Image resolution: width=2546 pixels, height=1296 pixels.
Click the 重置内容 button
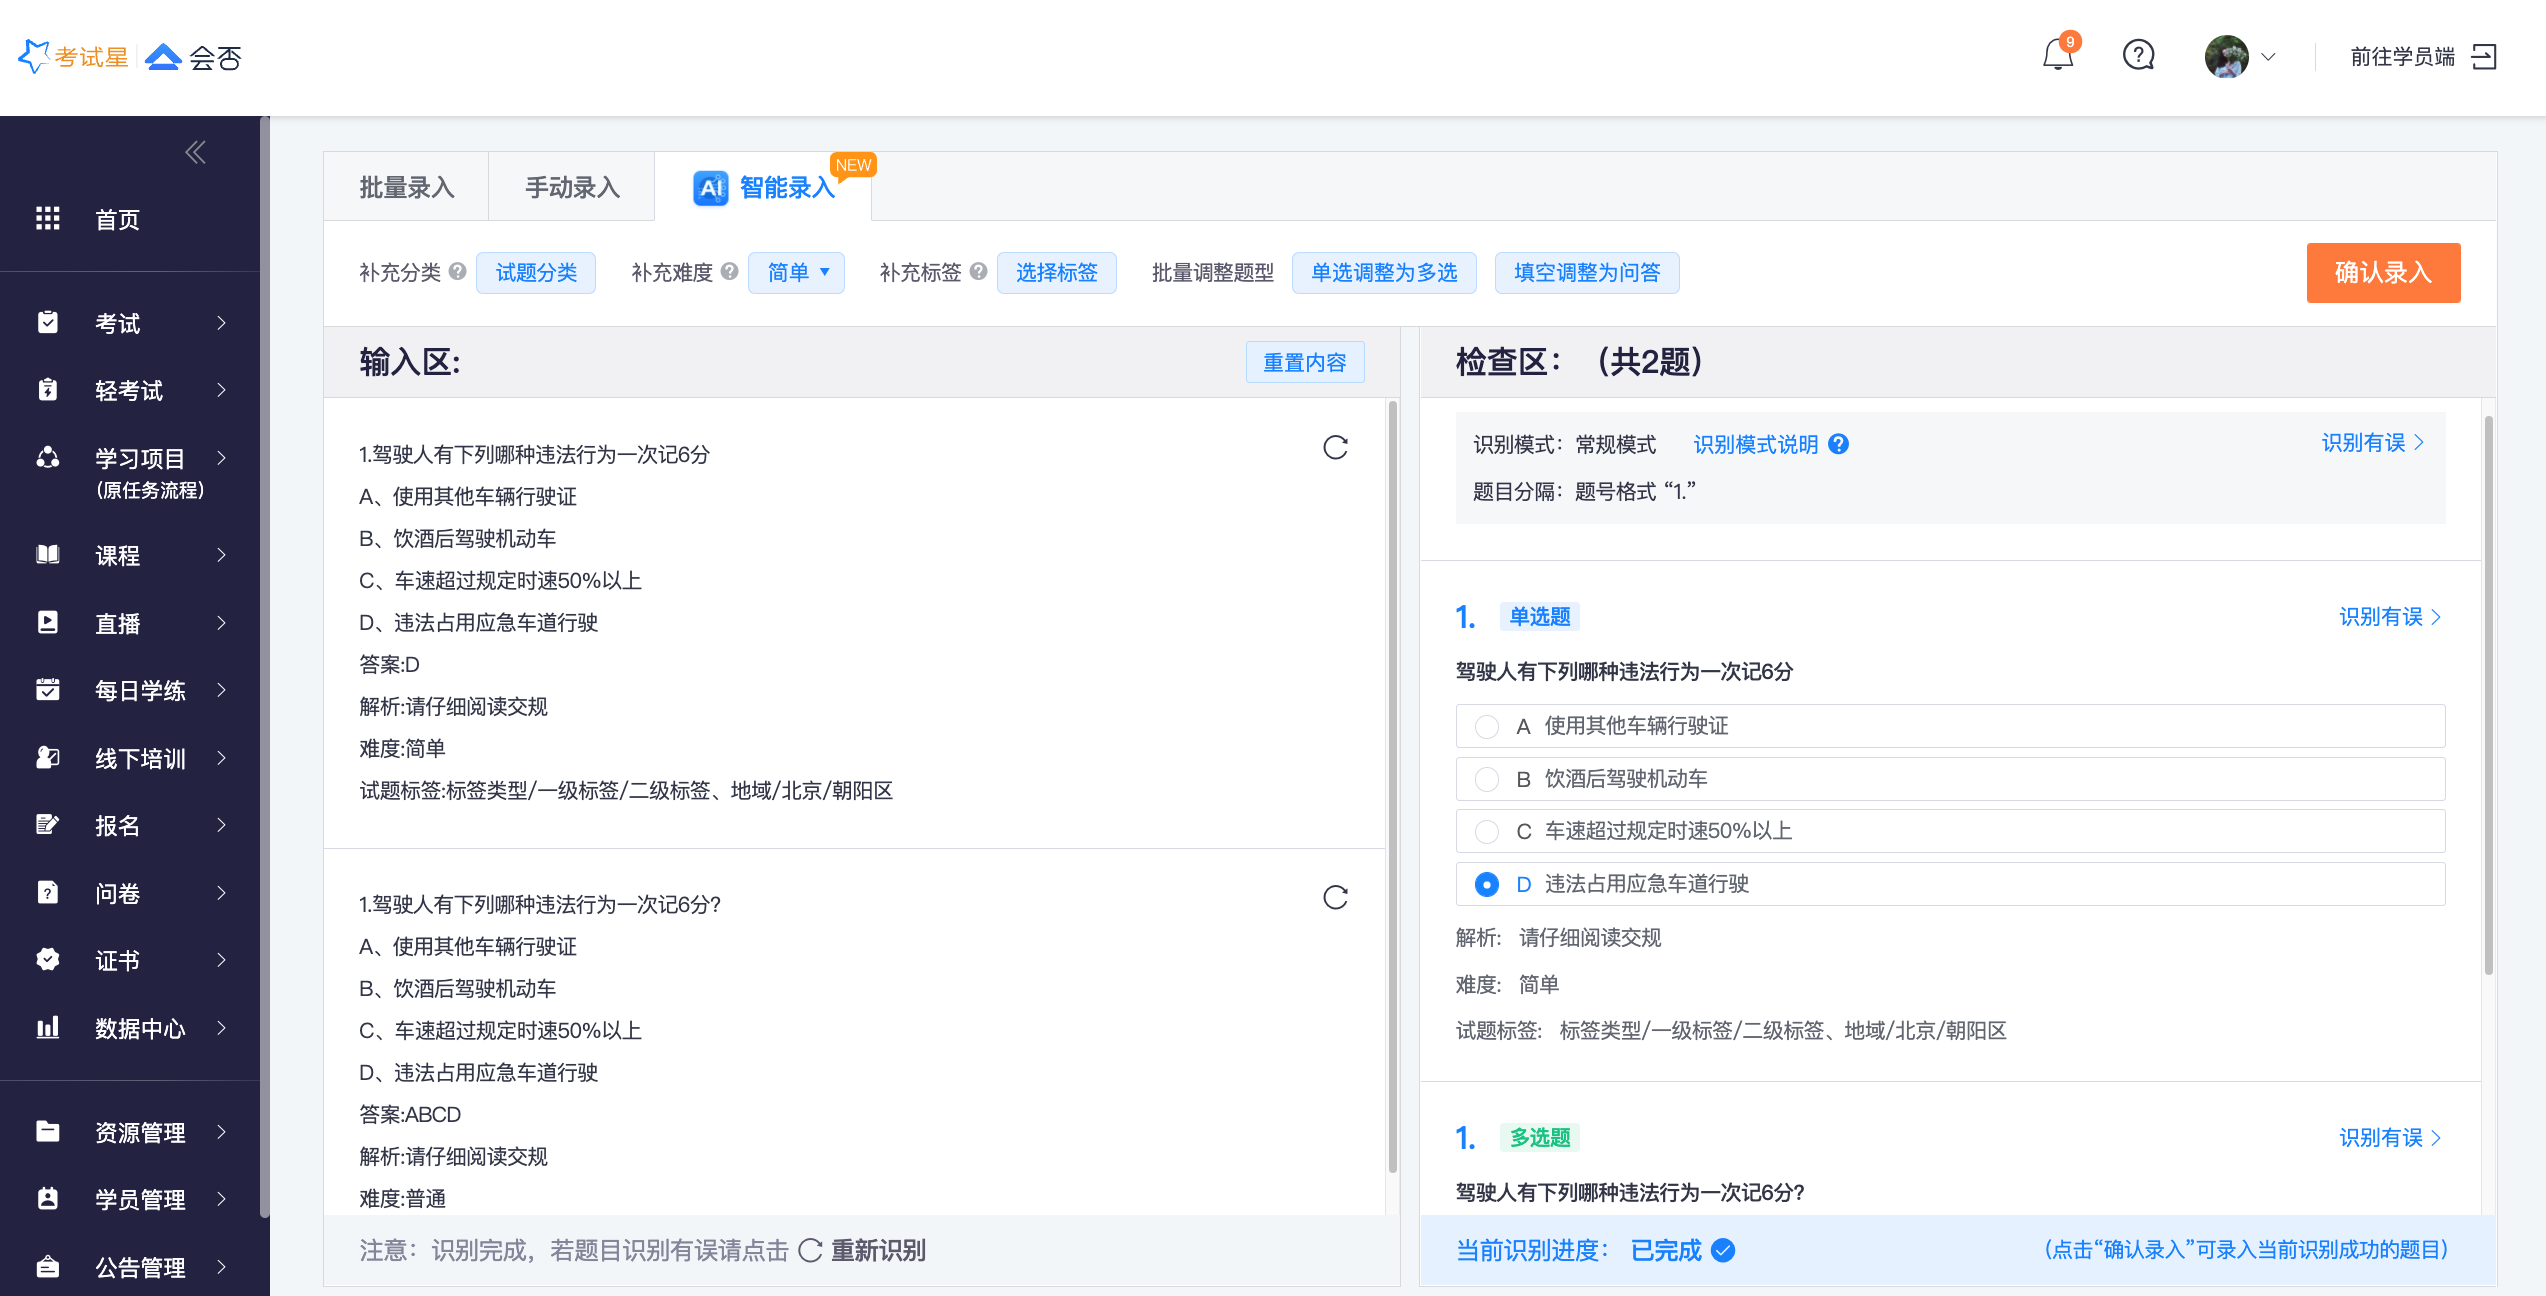point(1304,362)
